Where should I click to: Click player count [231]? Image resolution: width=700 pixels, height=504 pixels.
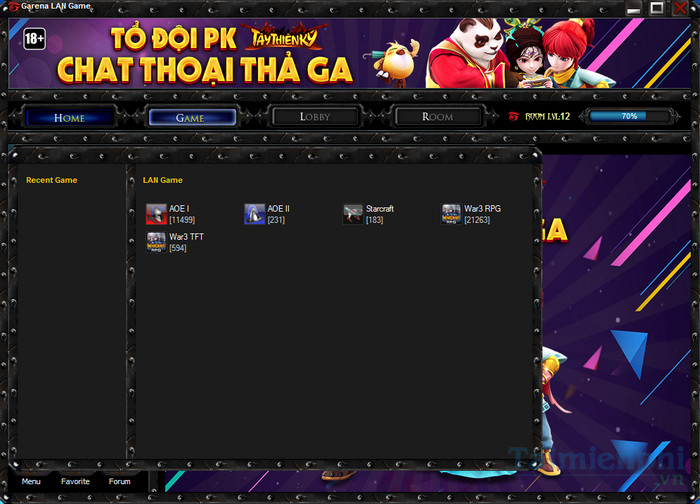click(x=276, y=220)
